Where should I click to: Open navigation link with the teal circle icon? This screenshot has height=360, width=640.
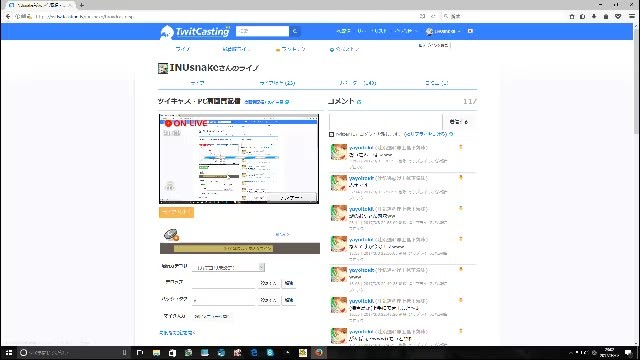coord(344,49)
